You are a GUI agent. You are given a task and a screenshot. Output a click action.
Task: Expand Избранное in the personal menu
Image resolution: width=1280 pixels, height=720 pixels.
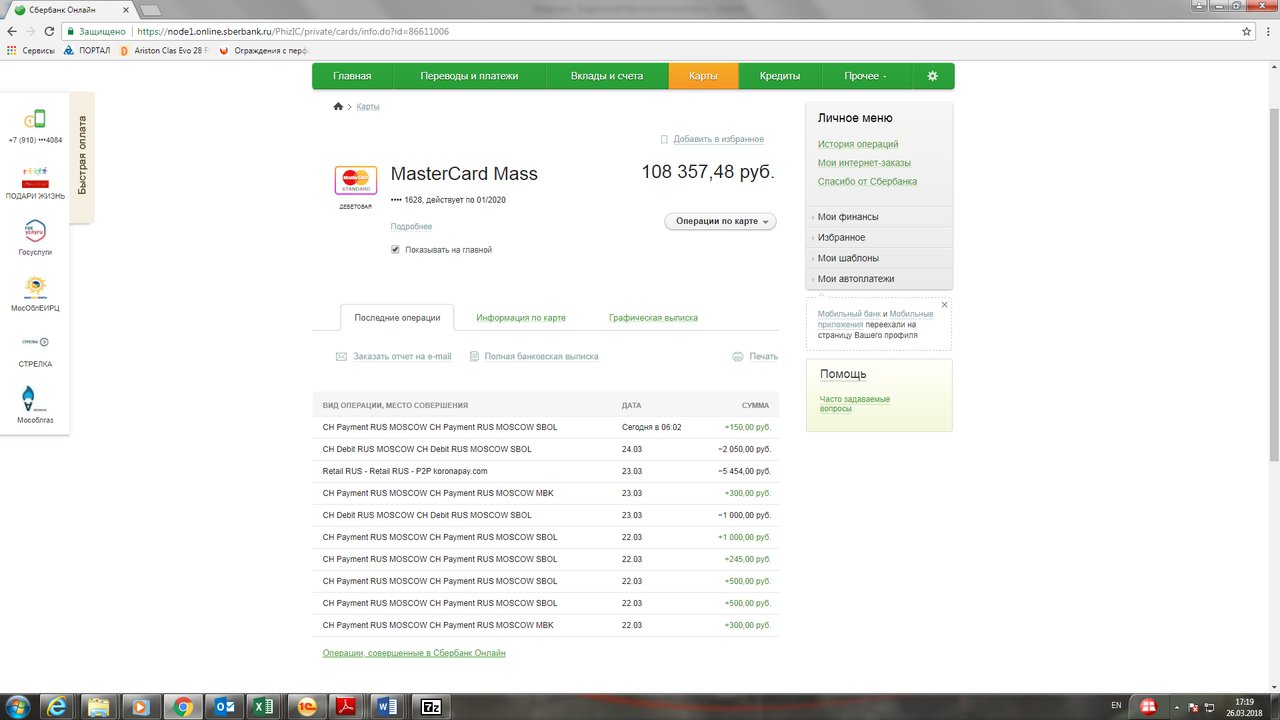click(x=841, y=238)
